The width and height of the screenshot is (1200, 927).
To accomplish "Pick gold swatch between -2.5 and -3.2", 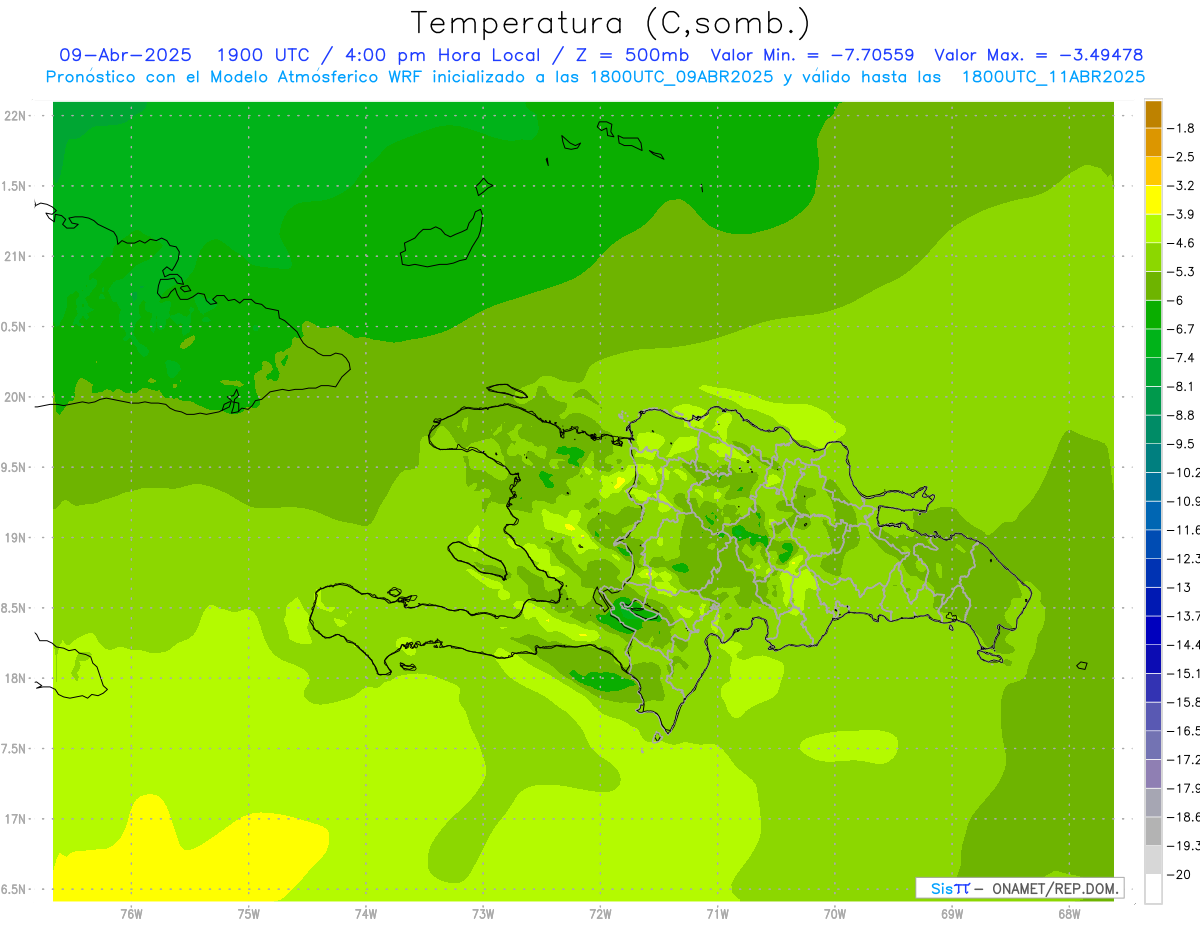I will [x=1153, y=172].
